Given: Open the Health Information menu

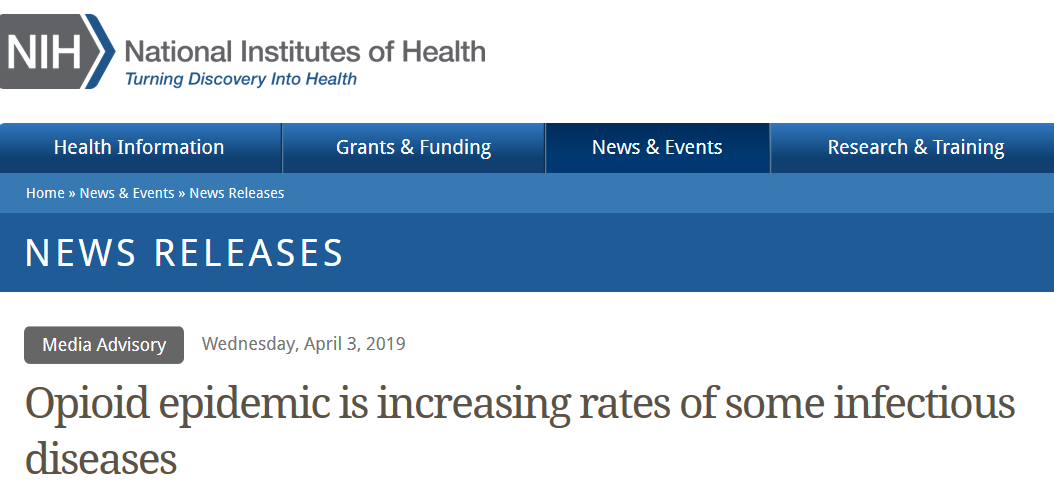Looking at the screenshot, I should pyautogui.click(x=139, y=148).
